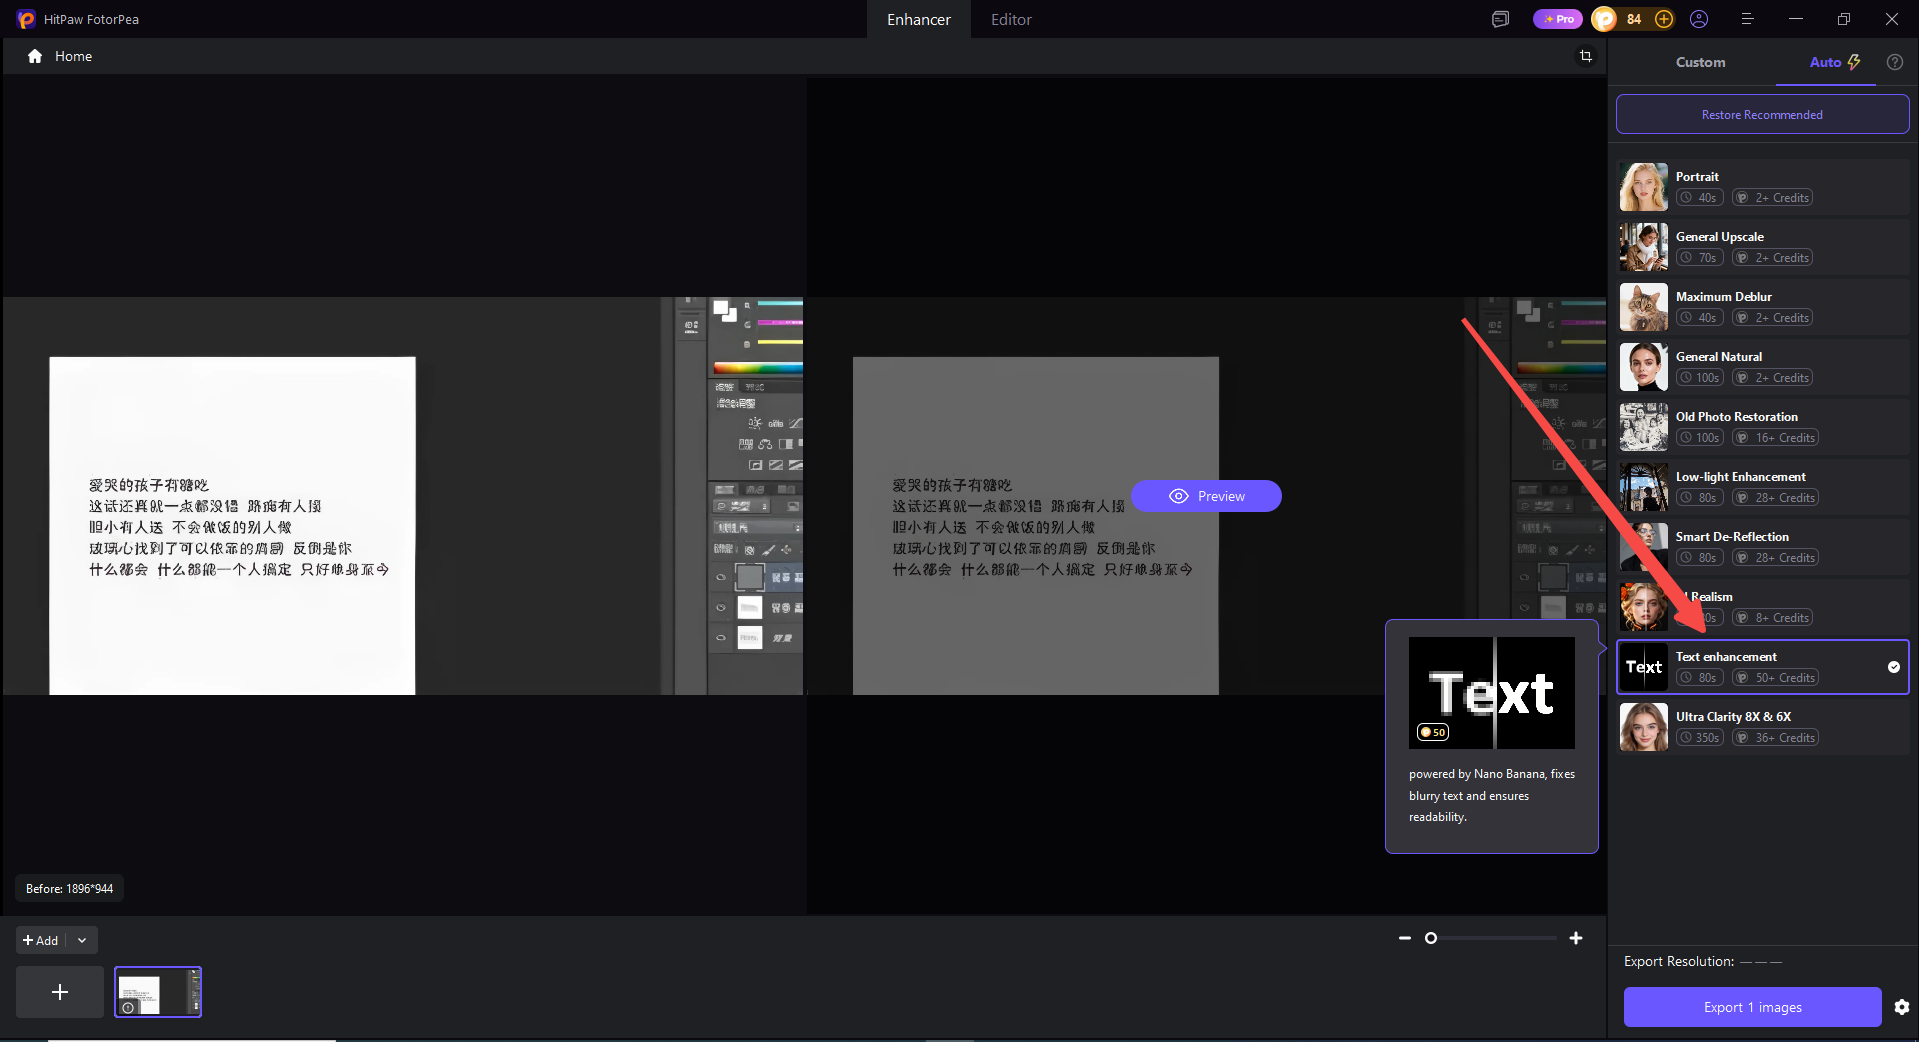Viewport: 1919px width, 1042px height.
Task: Click the Pro upgrade badge
Action: [x=1558, y=19]
